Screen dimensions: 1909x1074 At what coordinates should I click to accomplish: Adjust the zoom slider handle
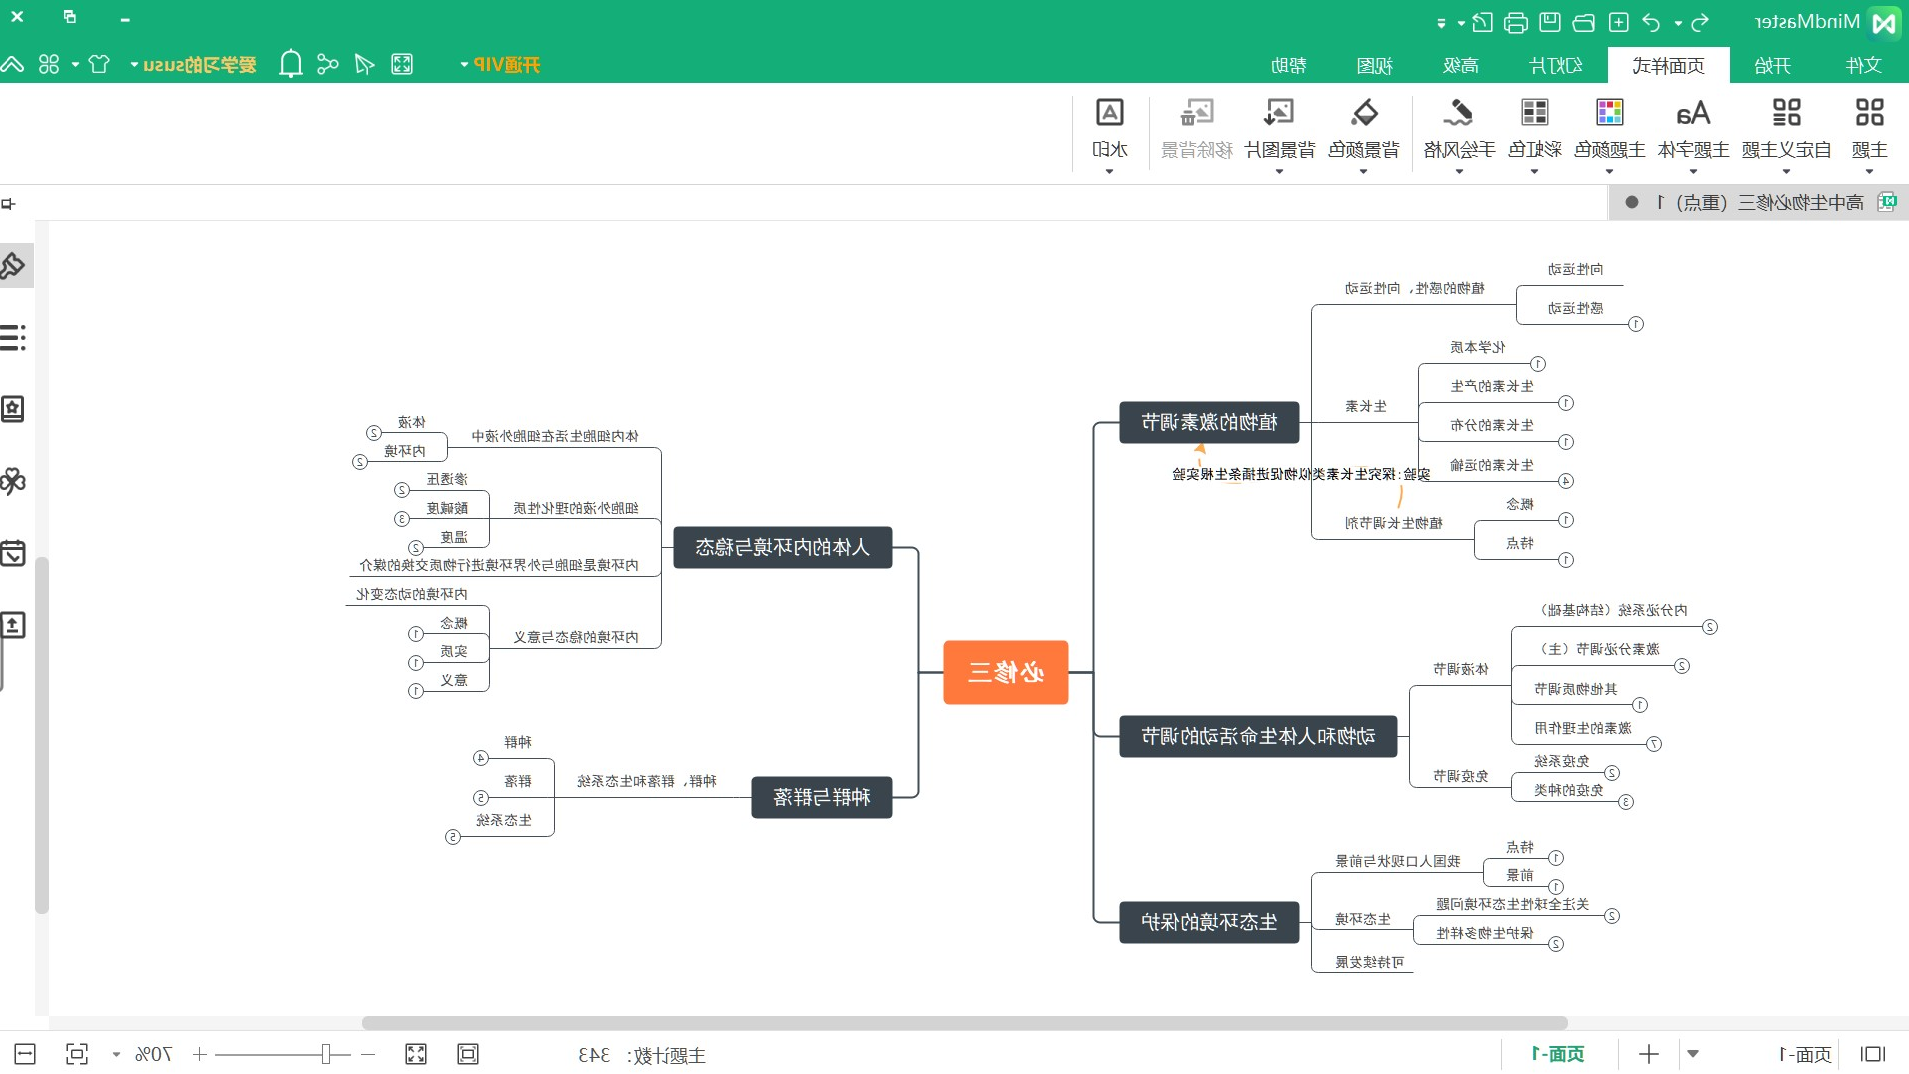(326, 1054)
